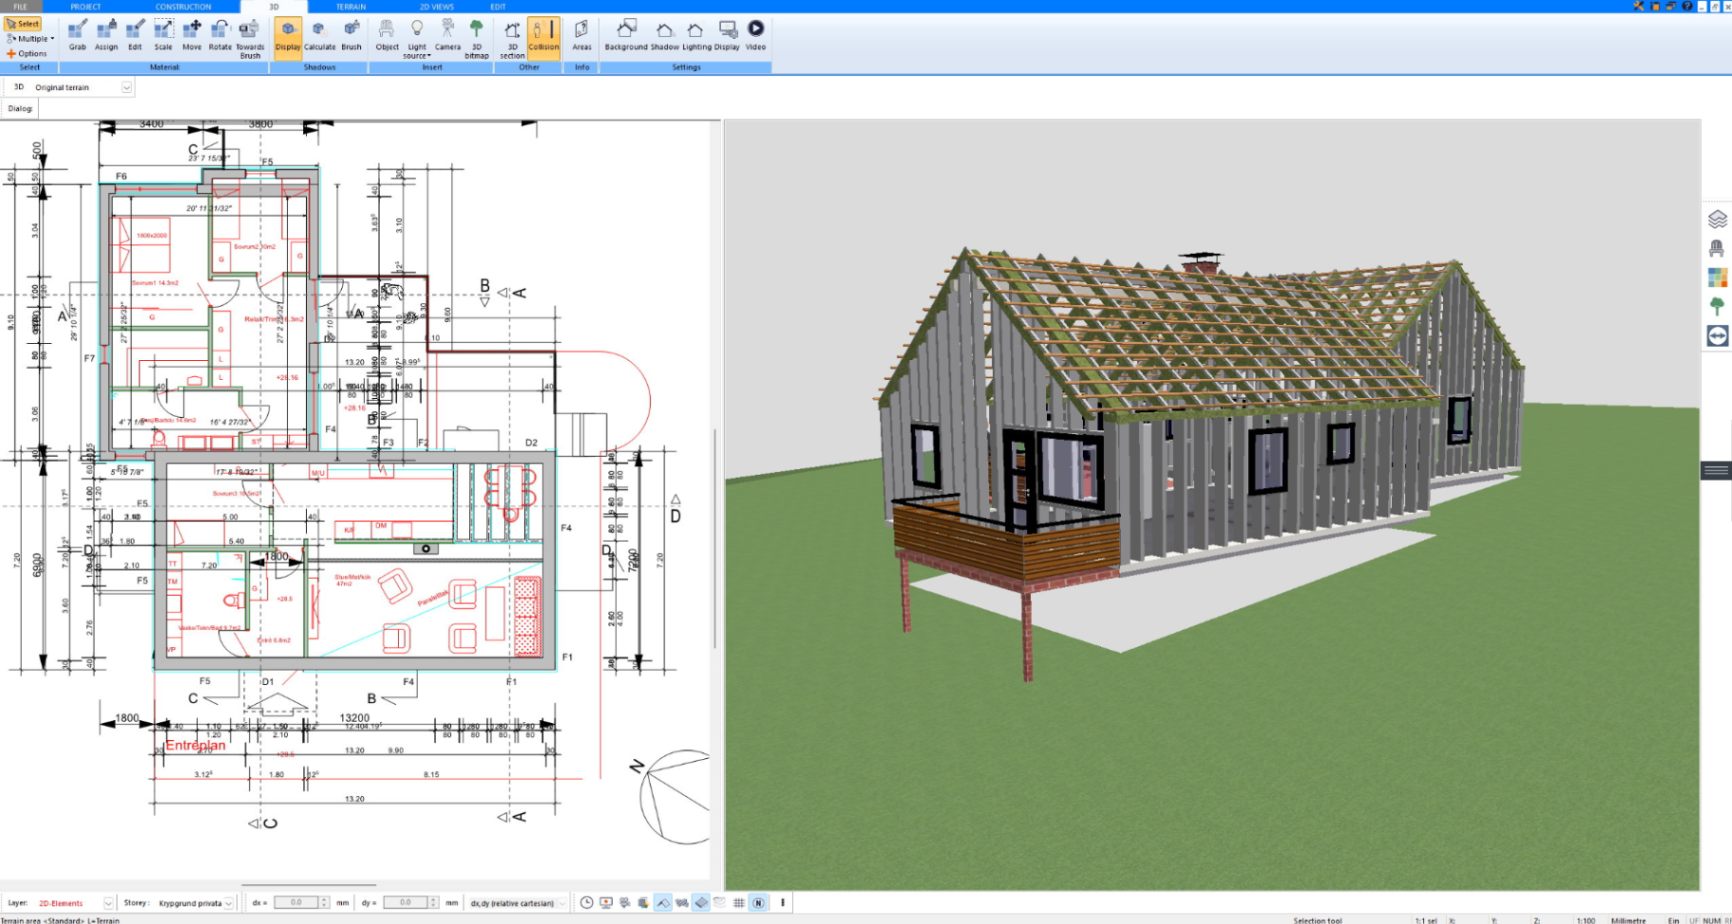
Task: Toggle the Select mode button
Action: pyautogui.click(x=23, y=24)
